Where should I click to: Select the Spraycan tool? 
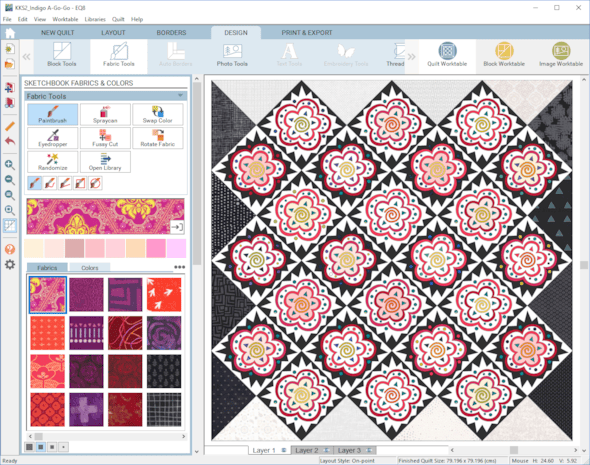tap(105, 114)
